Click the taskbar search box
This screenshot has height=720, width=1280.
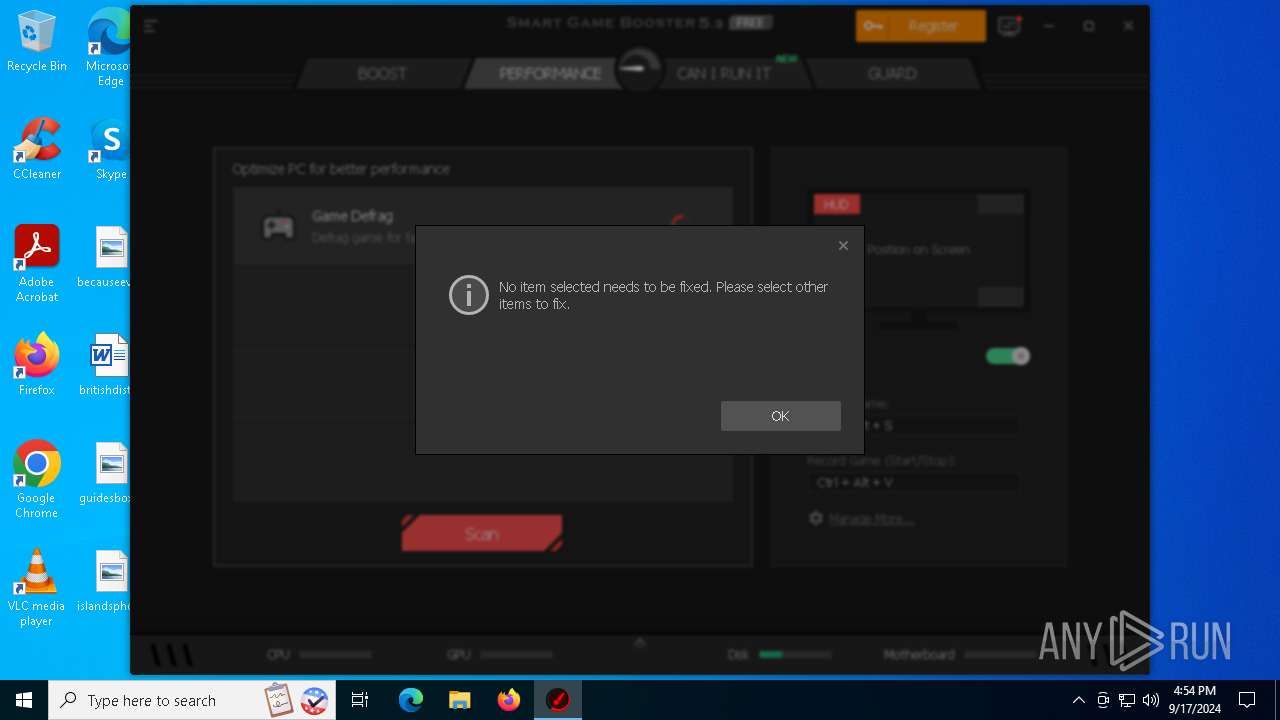point(194,700)
